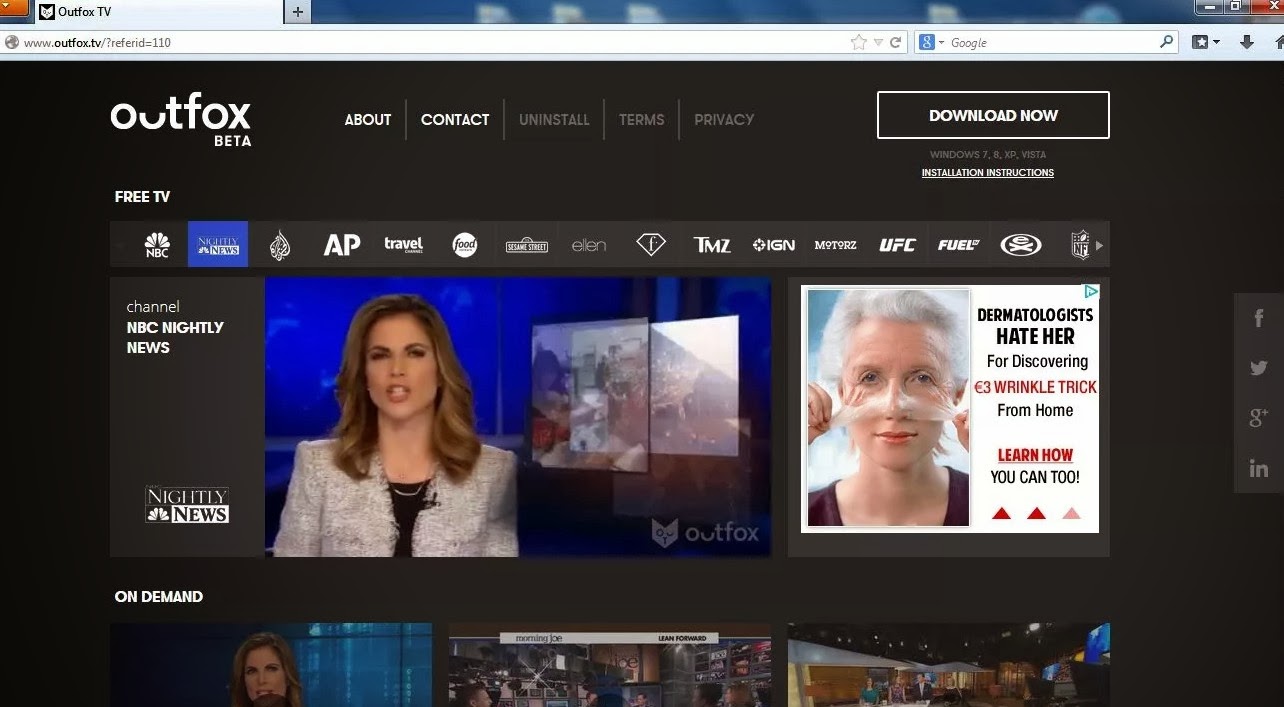Select the NBC channel icon

pos(157,245)
